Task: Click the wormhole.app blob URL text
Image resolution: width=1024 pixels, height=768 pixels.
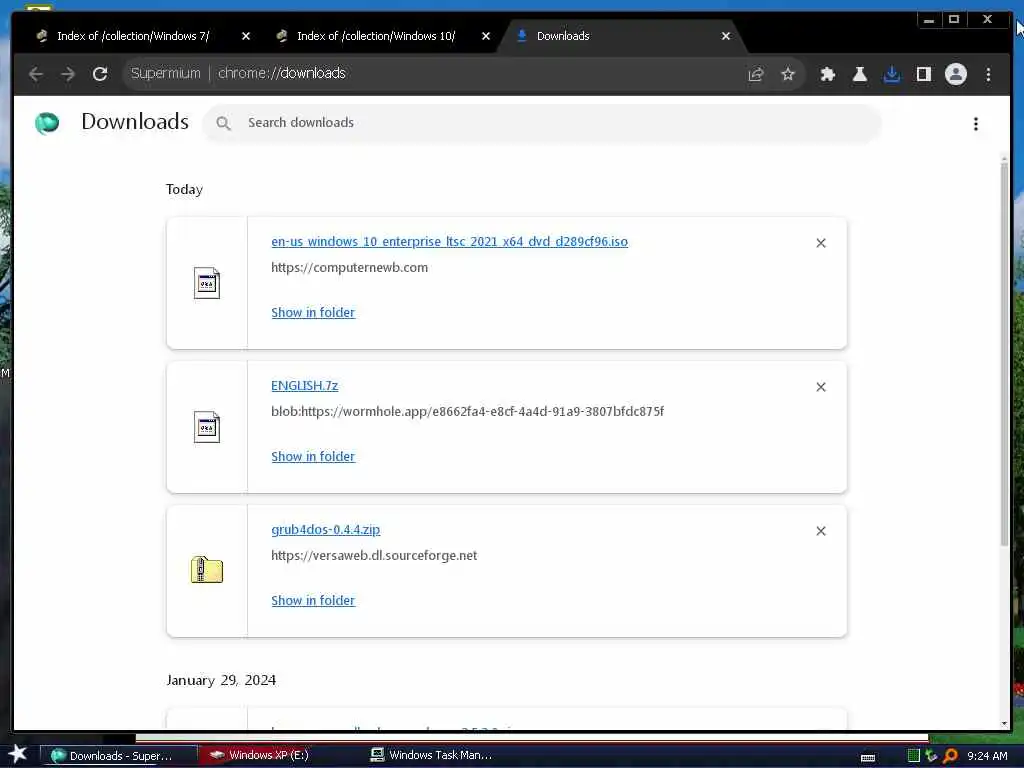Action: point(468,411)
